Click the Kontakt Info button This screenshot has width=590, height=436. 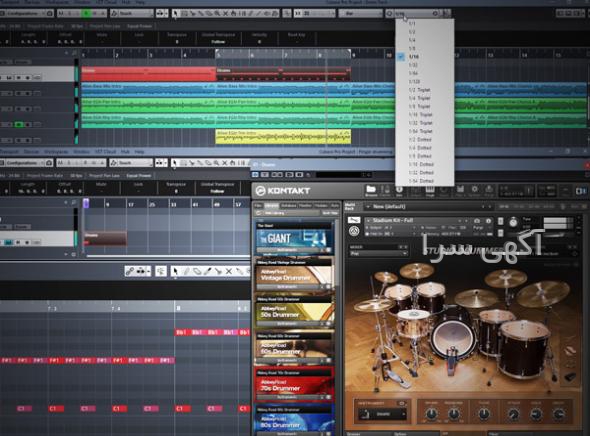point(399,190)
